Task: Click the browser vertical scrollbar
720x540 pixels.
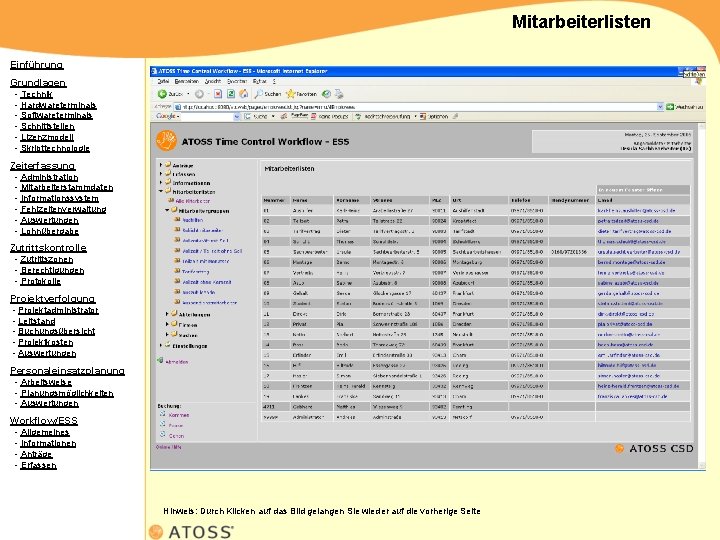Action: click(702, 295)
